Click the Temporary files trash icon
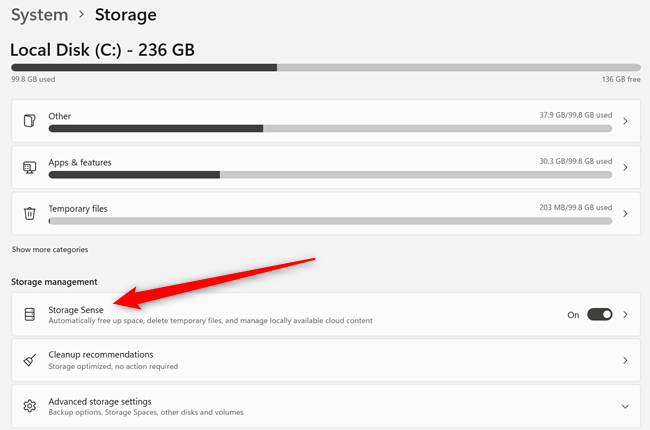 pyautogui.click(x=30, y=213)
